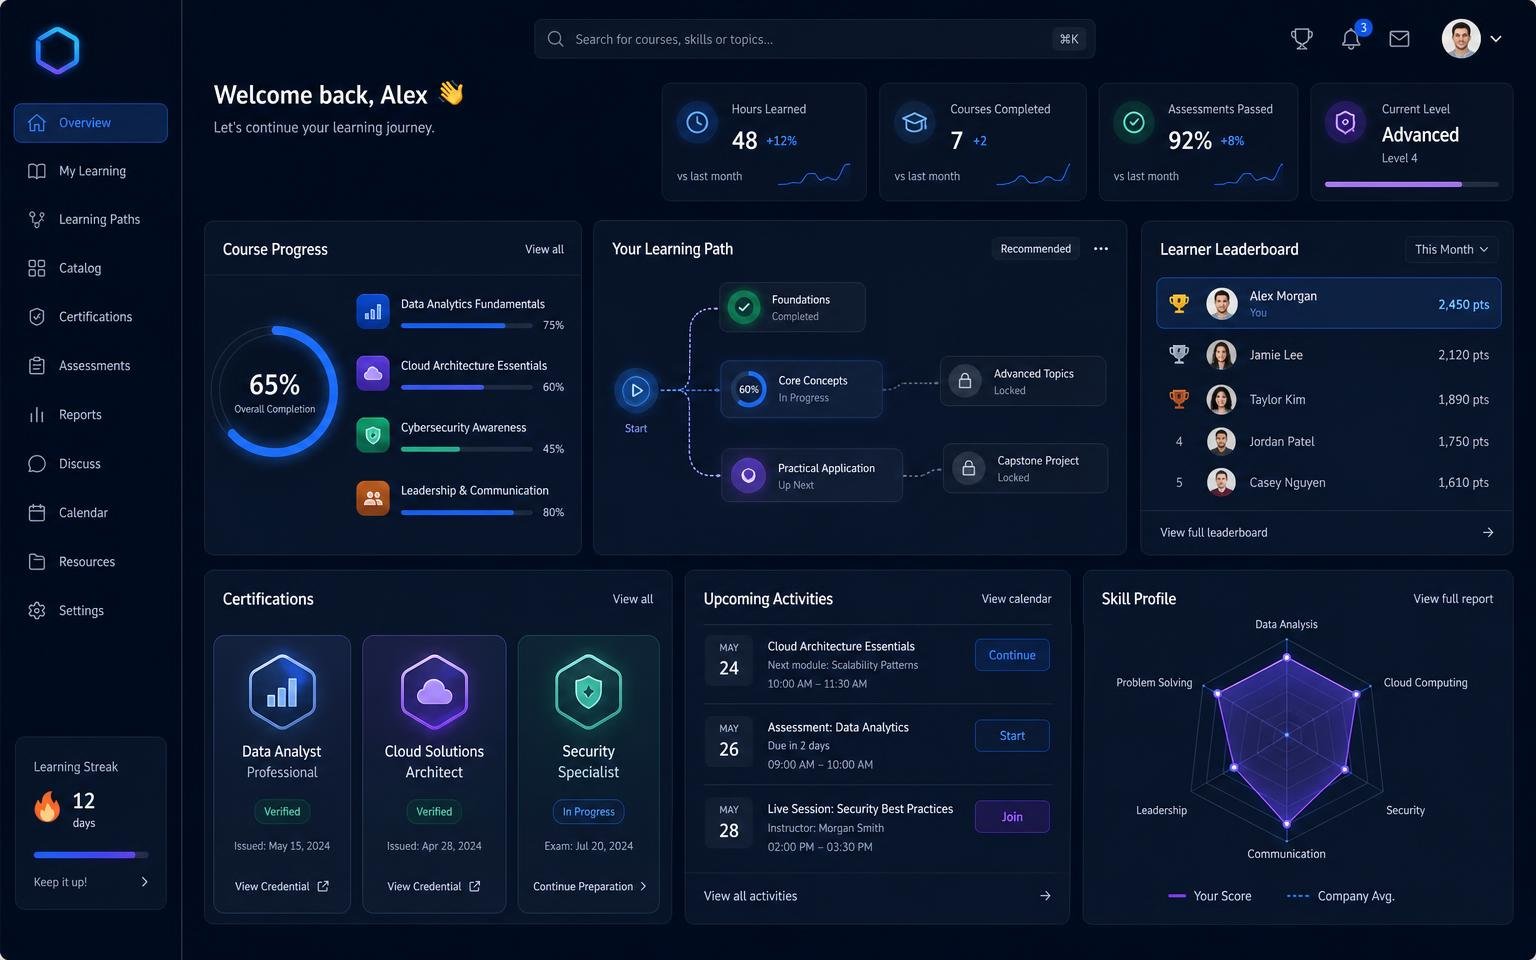Click the Data Analyst Professional badge
The height and width of the screenshot is (960, 1536).
tap(282, 691)
